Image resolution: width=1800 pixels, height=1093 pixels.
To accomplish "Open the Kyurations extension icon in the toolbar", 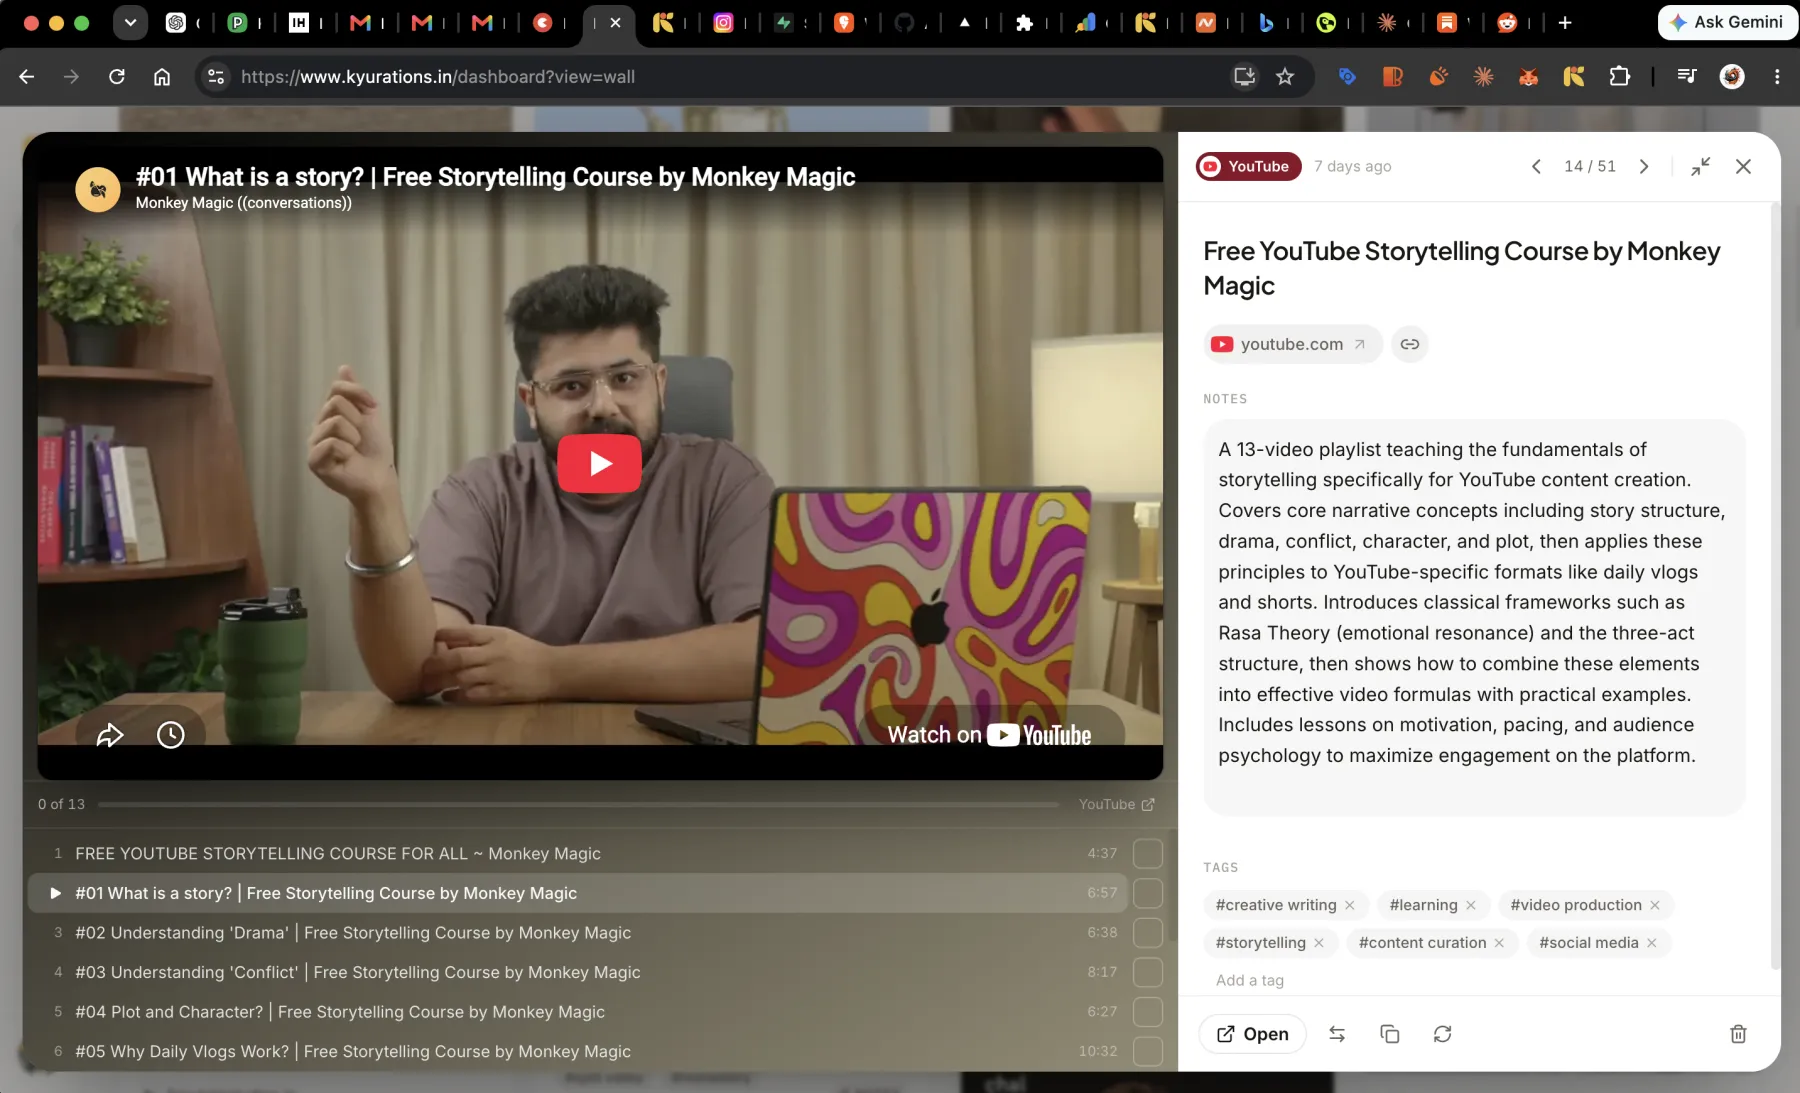I will click(1574, 76).
